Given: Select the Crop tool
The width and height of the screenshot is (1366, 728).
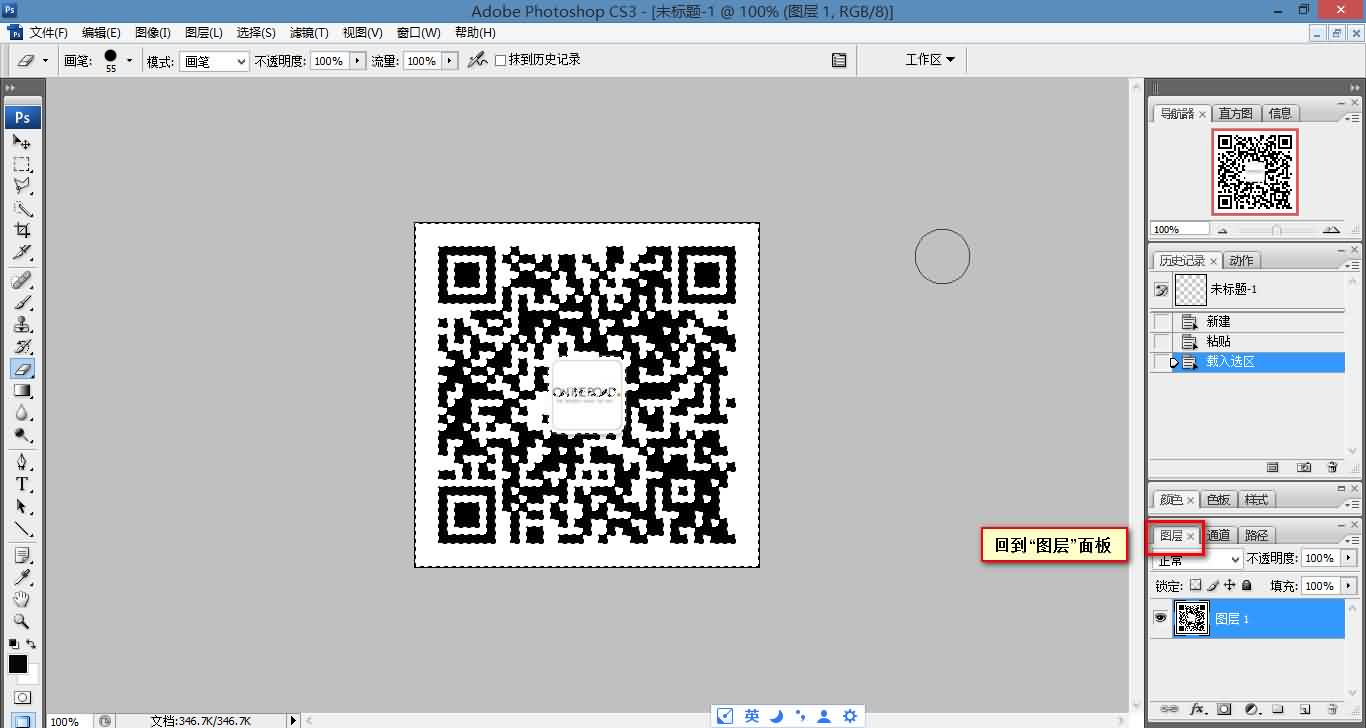Looking at the screenshot, I should (22, 231).
